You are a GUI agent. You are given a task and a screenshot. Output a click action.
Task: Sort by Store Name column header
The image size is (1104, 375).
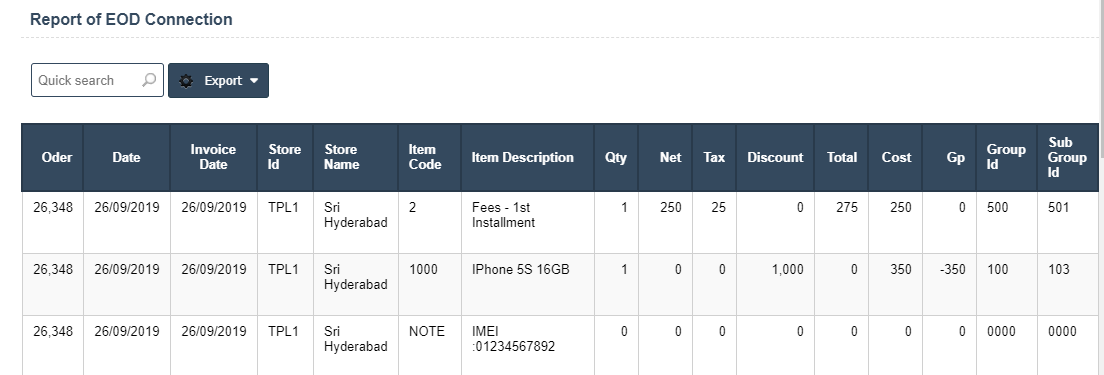356,158
